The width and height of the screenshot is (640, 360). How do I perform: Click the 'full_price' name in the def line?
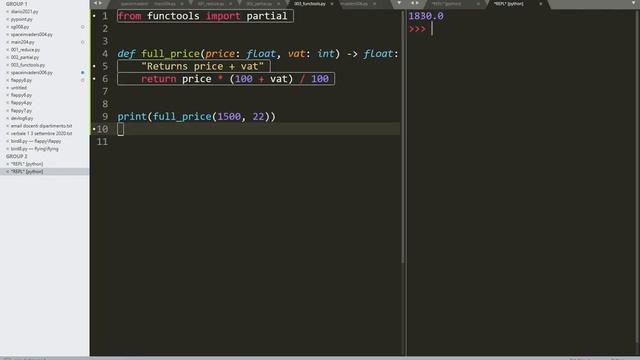click(170, 54)
